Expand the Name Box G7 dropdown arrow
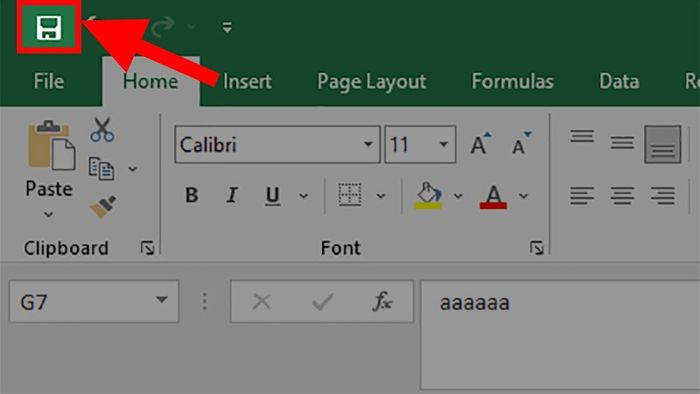700x394 pixels. click(x=162, y=300)
